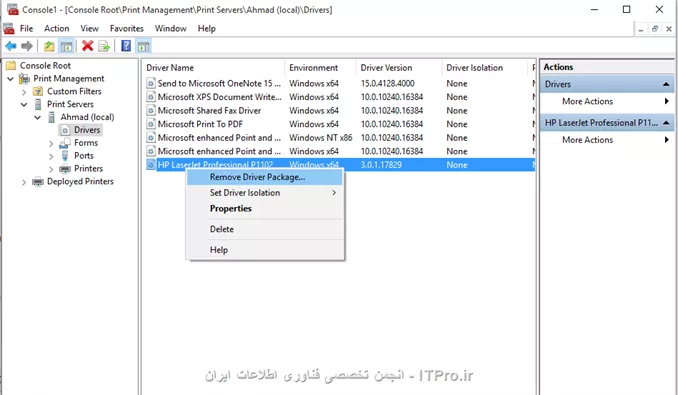Screen dimensions: 678x395
Task: Open the View menu
Action: [x=90, y=29]
